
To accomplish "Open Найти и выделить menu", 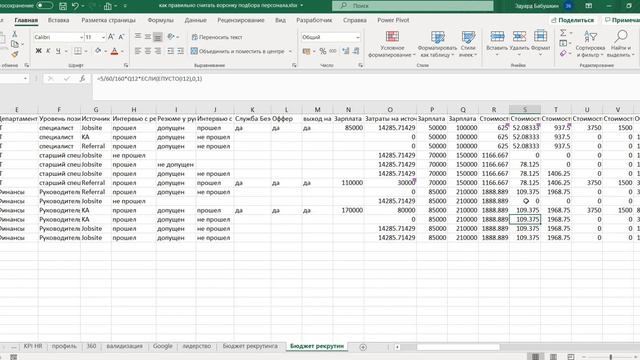I will [x=620, y=44].
